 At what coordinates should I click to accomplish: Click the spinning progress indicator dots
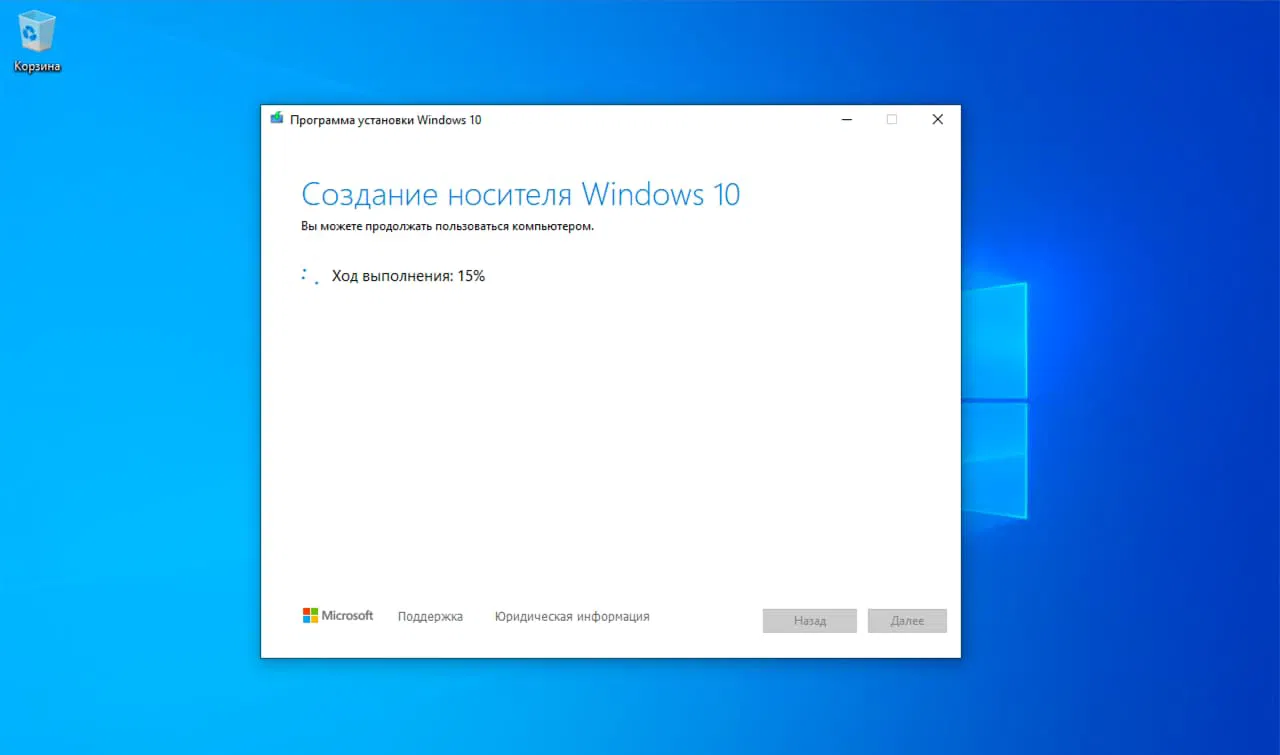(308, 275)
